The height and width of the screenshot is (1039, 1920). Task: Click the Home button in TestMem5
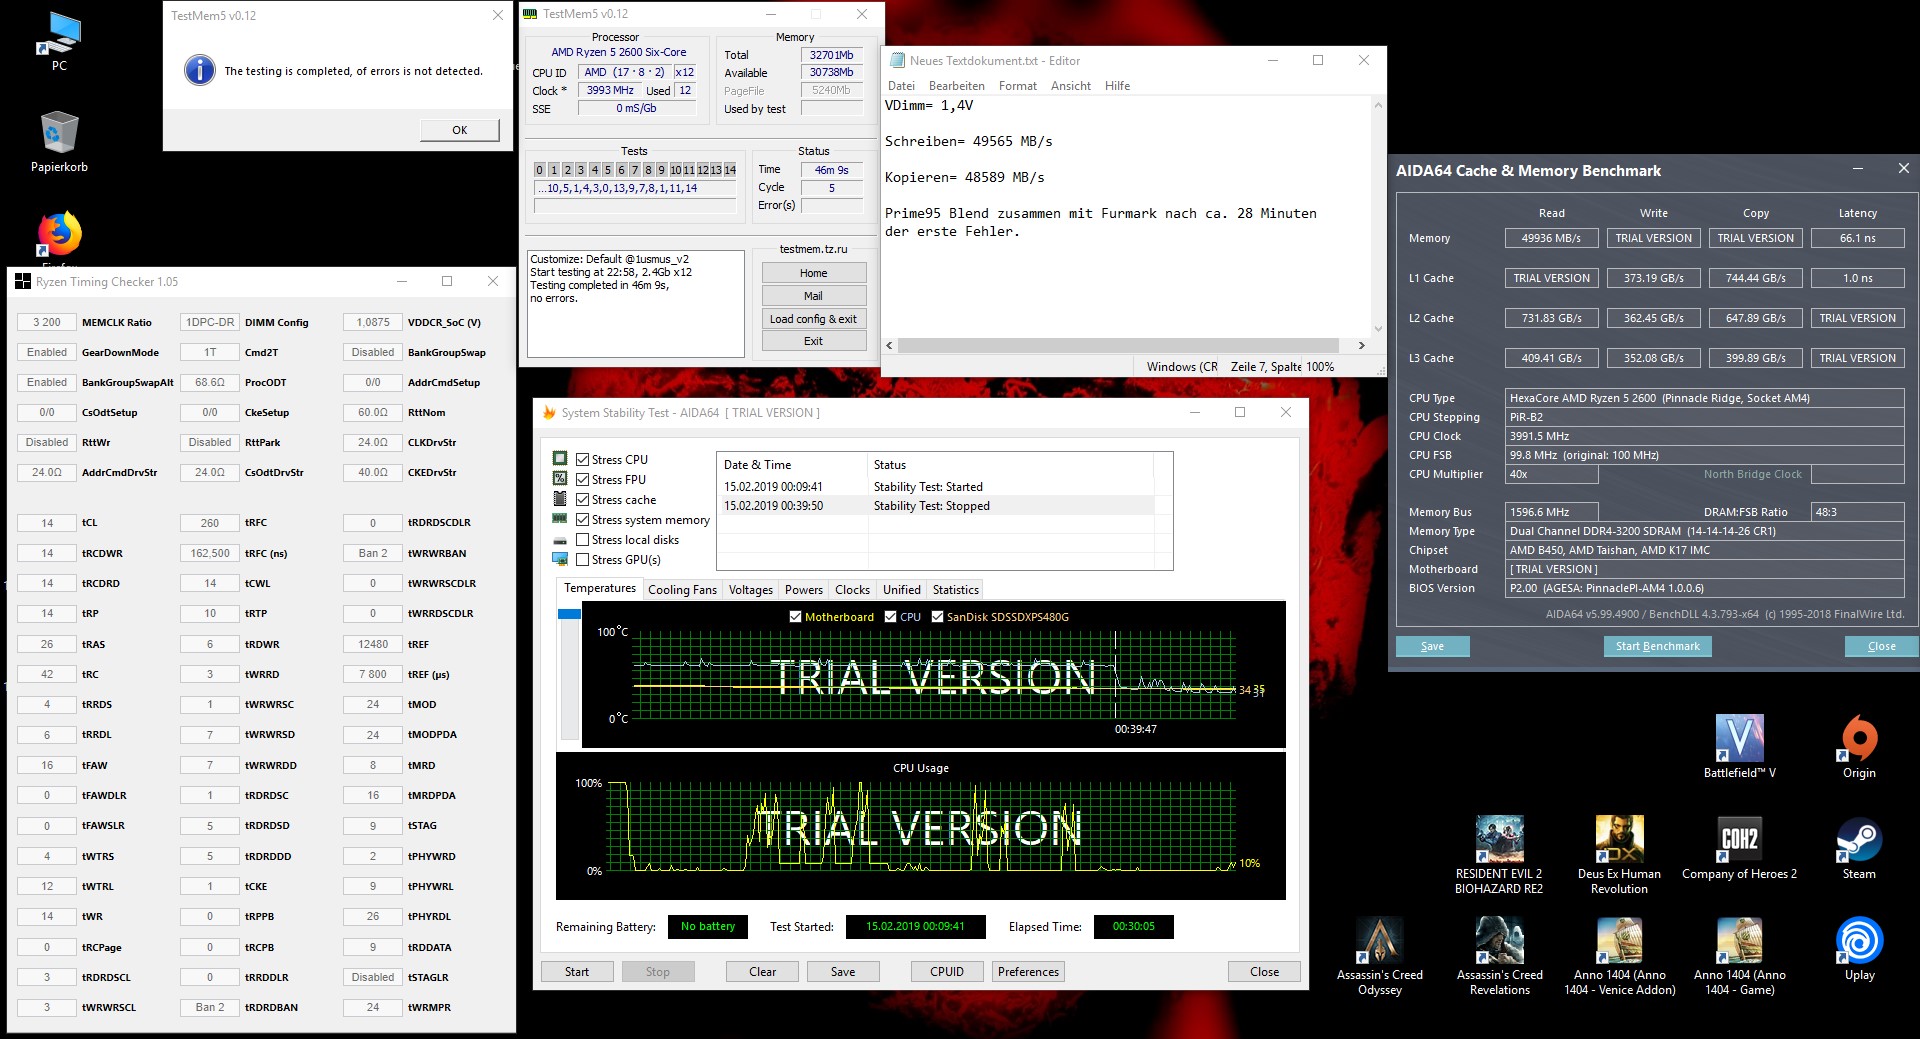tap(813, 273)
